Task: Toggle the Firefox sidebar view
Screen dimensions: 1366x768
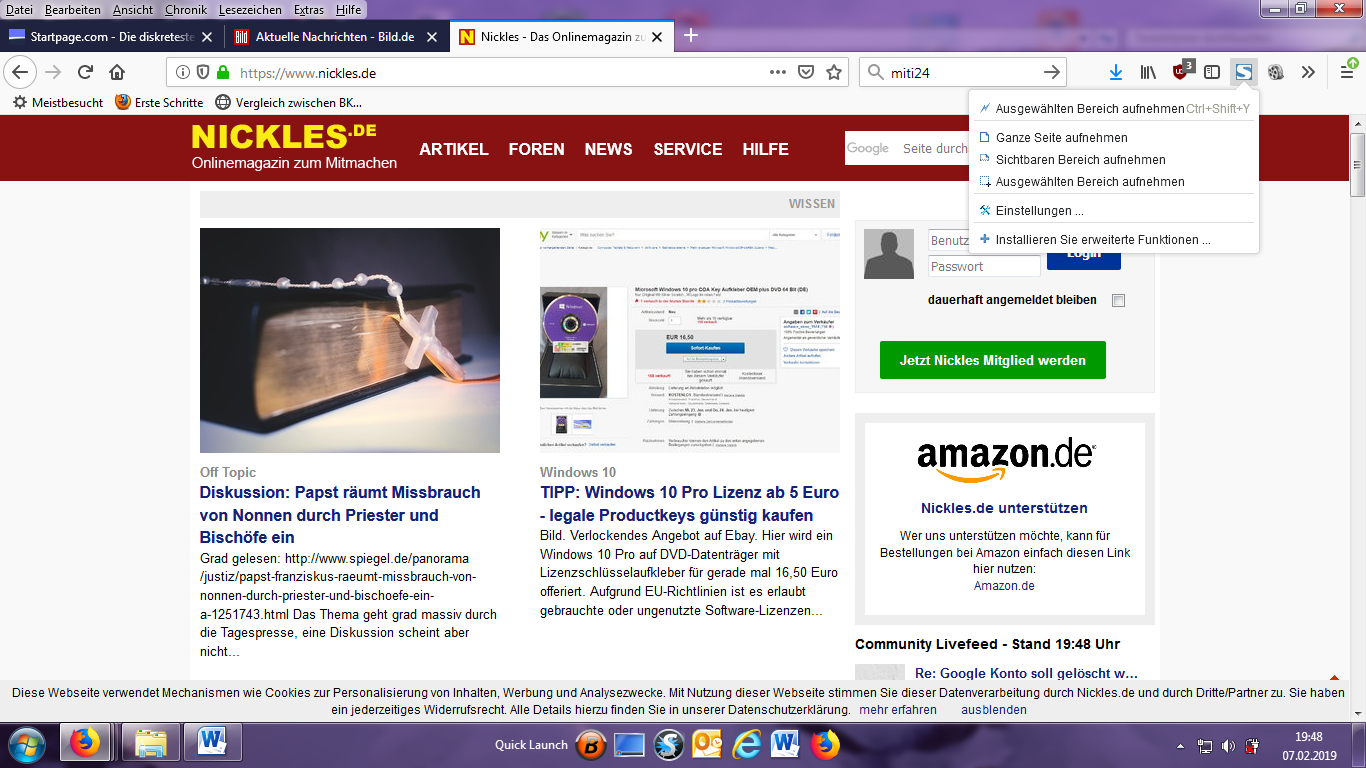Action: pyautogui.click(x=1212, y=72)
